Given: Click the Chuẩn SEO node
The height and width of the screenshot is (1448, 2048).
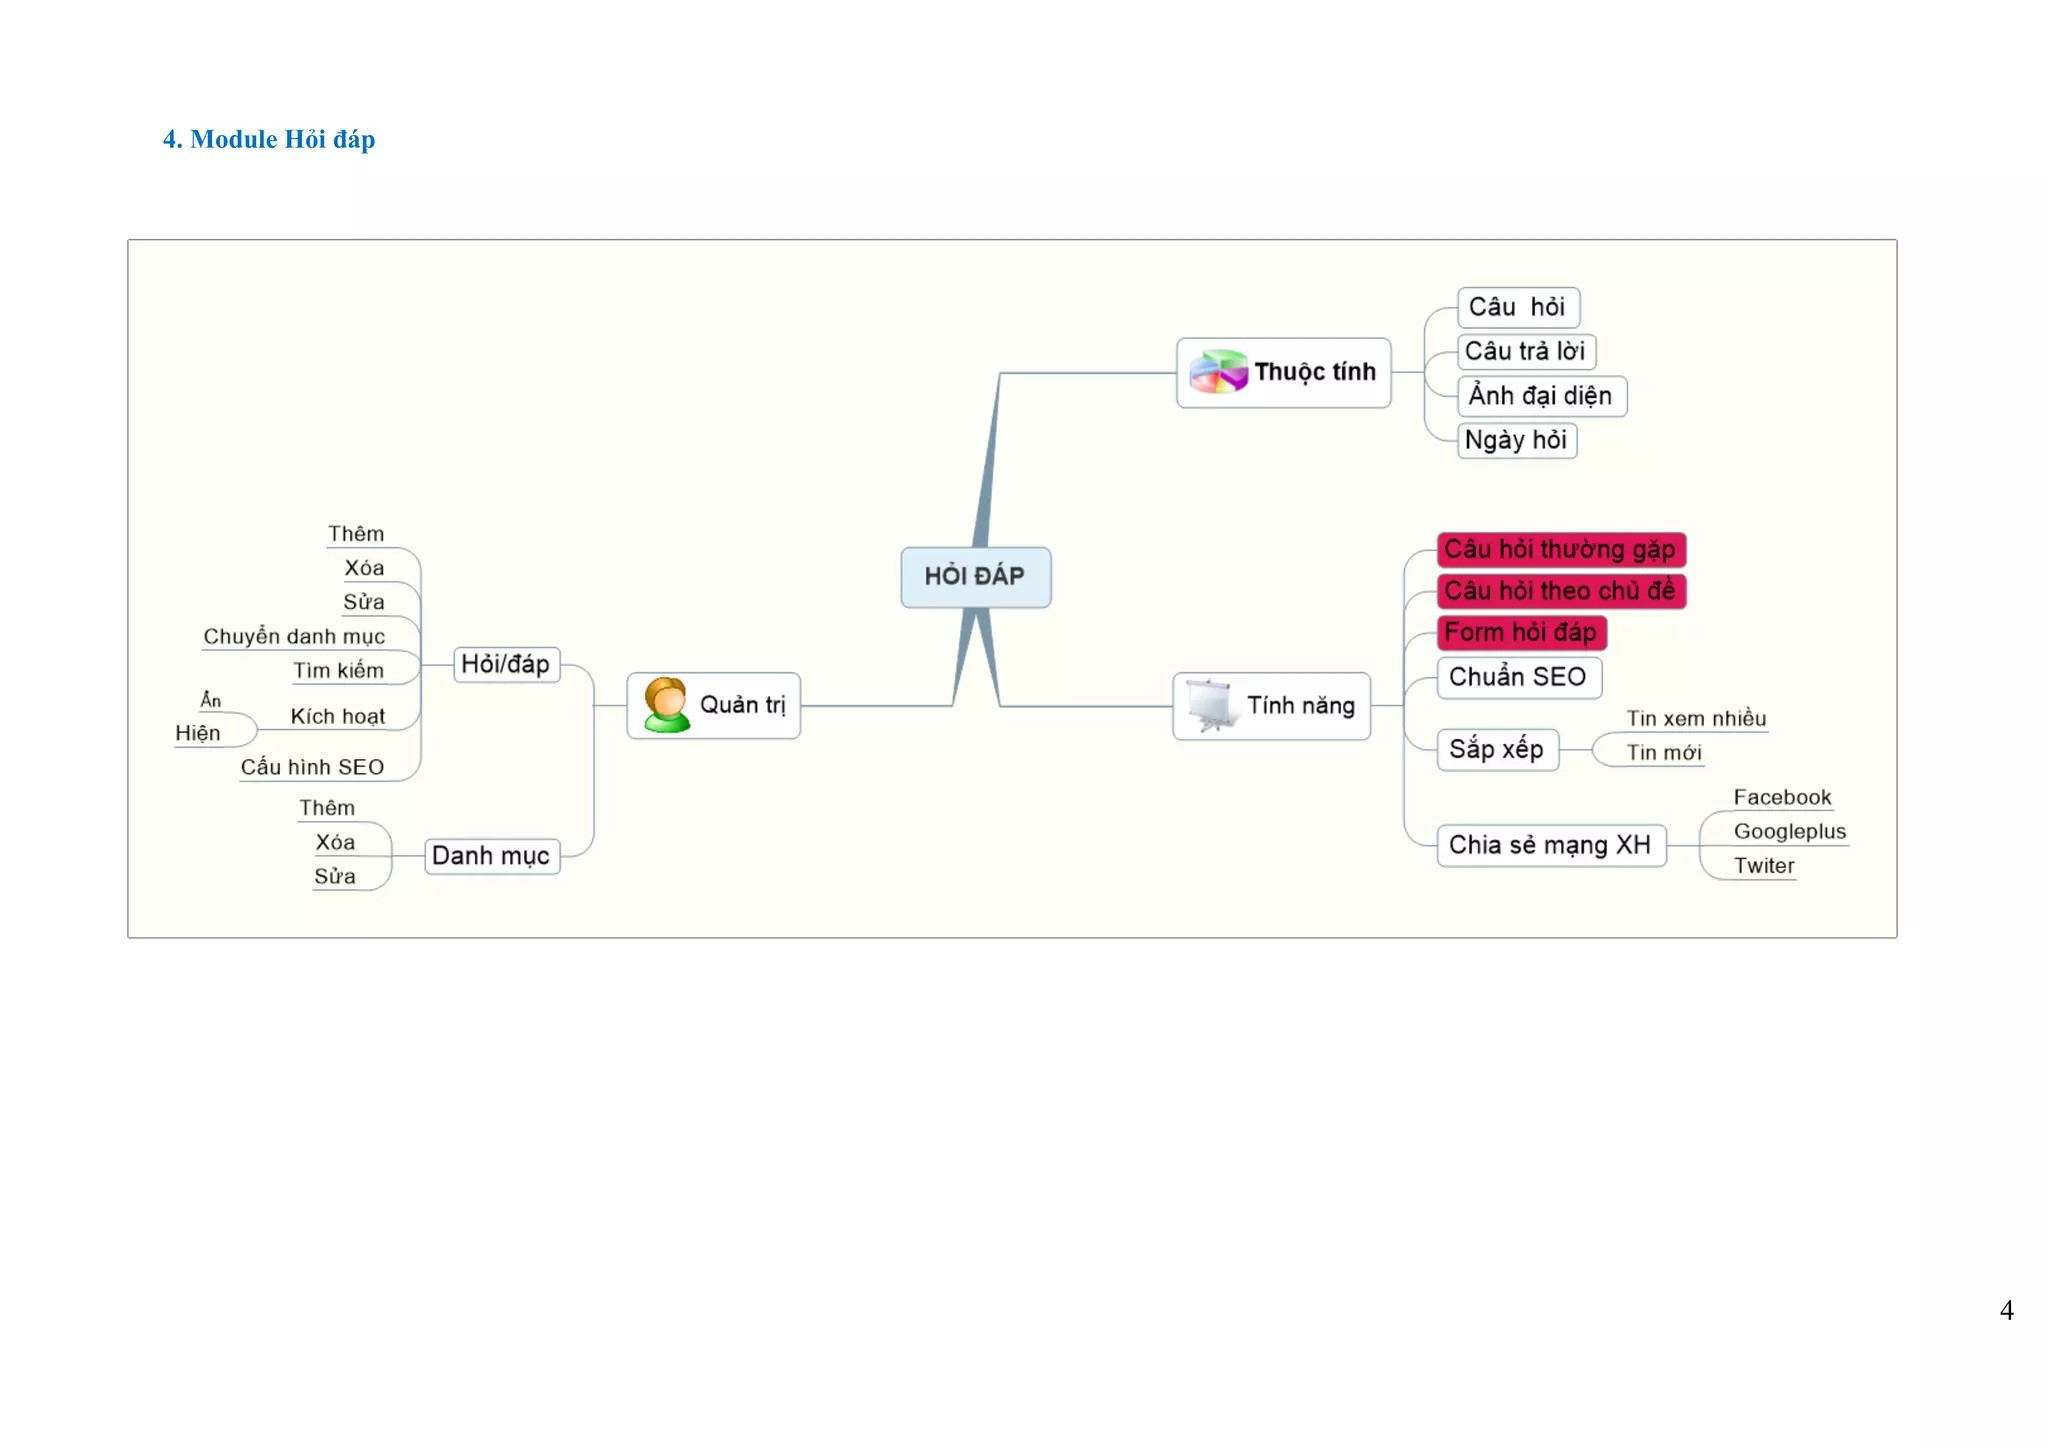Looking at the screenshot, I should [x=1518, y=677].
